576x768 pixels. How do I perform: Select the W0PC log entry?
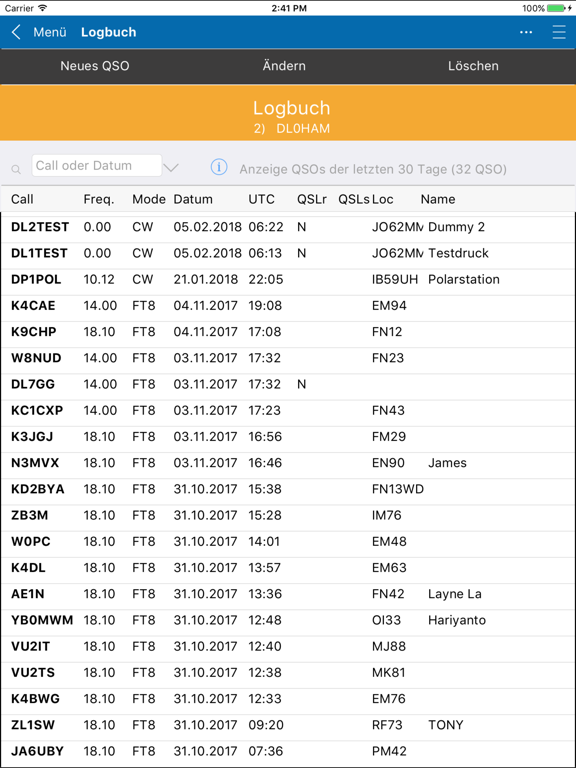[x=288, y=542]
